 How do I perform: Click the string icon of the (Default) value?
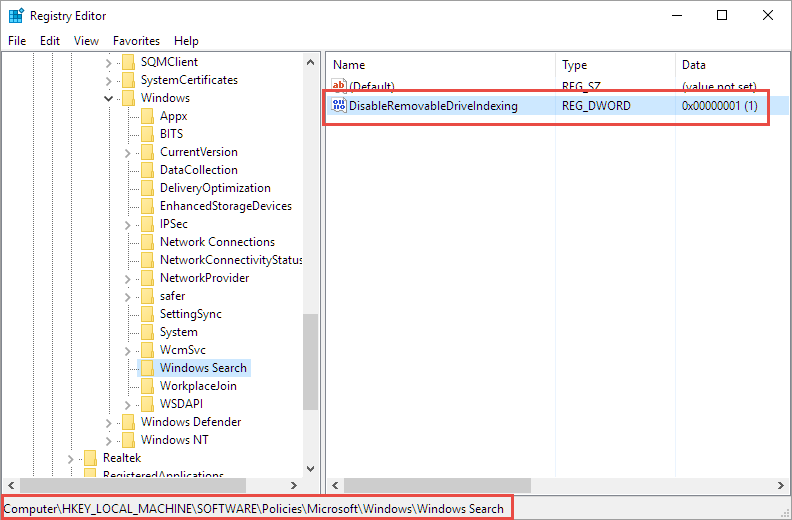(339, 87)
